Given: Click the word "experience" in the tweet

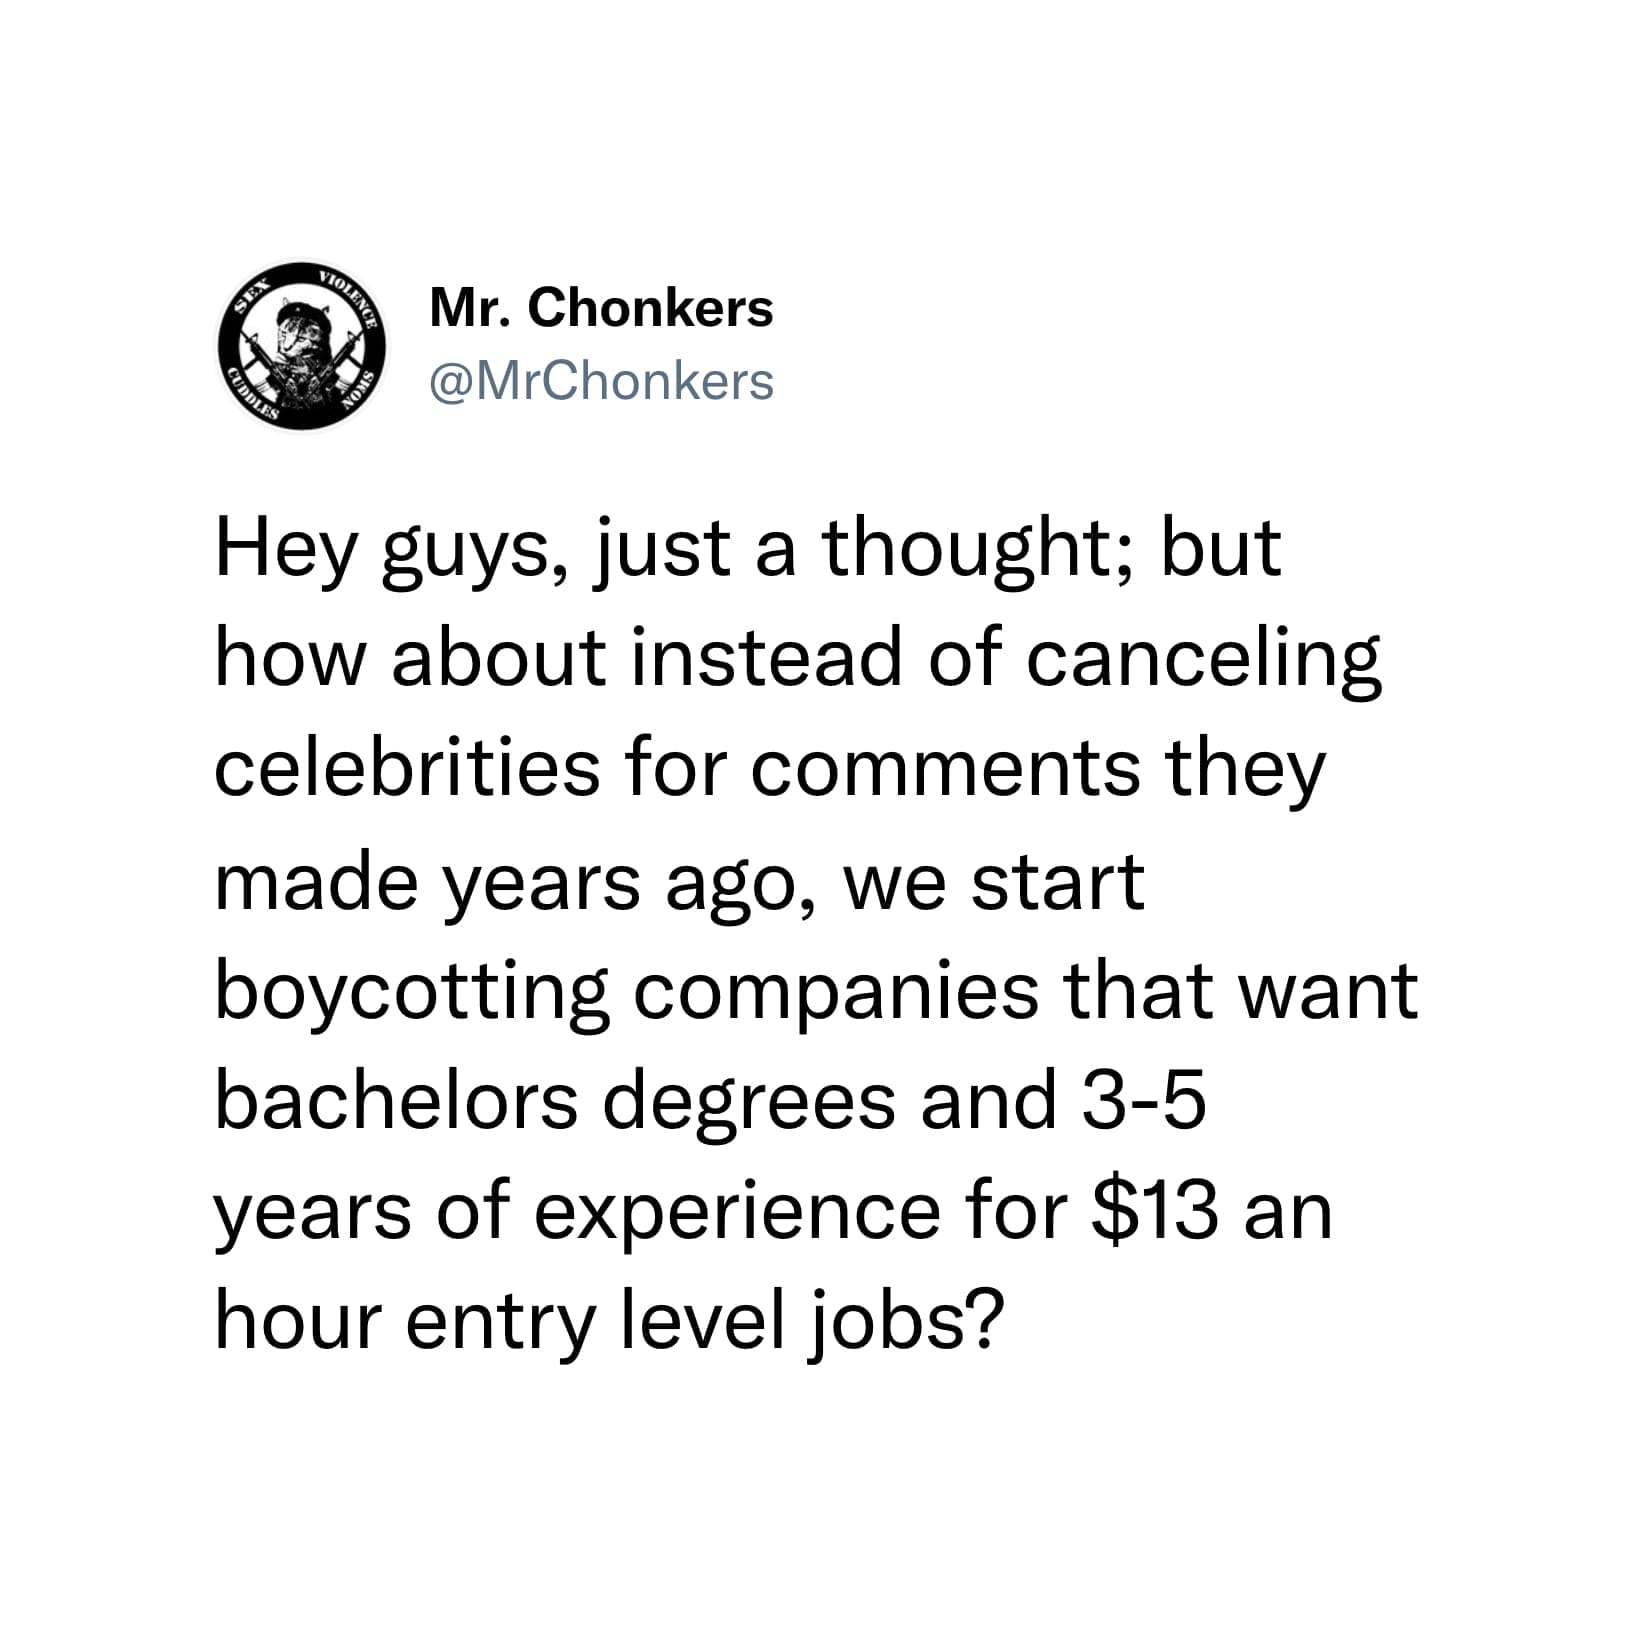Looking at the screenshot, I should point(739,1211).
